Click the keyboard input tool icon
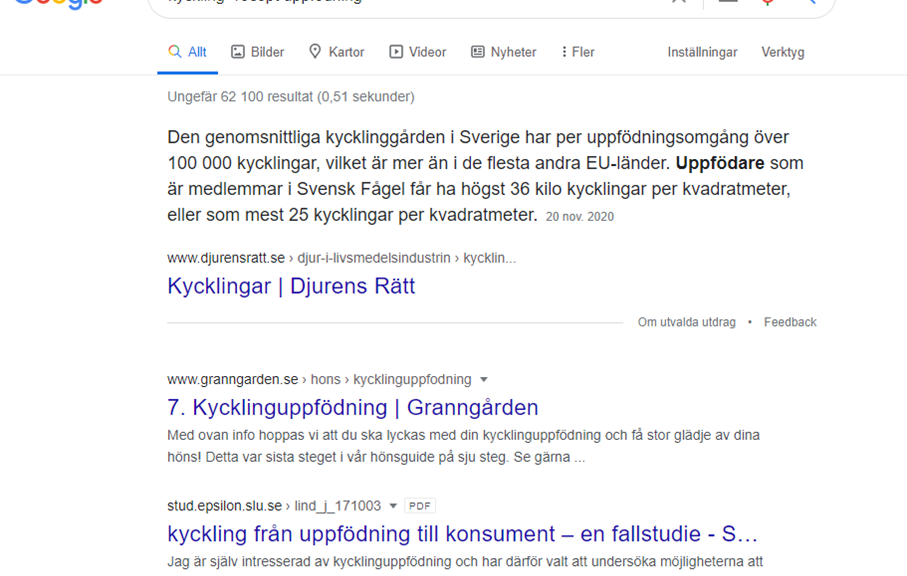Image resolution: width=907 pixels, height=576 pixels. pyautogui.click(x=728, y=1)
